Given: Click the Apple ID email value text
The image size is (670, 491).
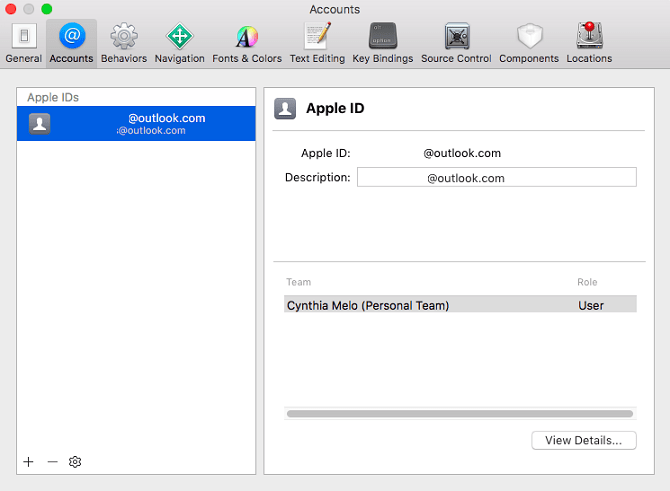Looking at the screenshot, I should point(461,153).
